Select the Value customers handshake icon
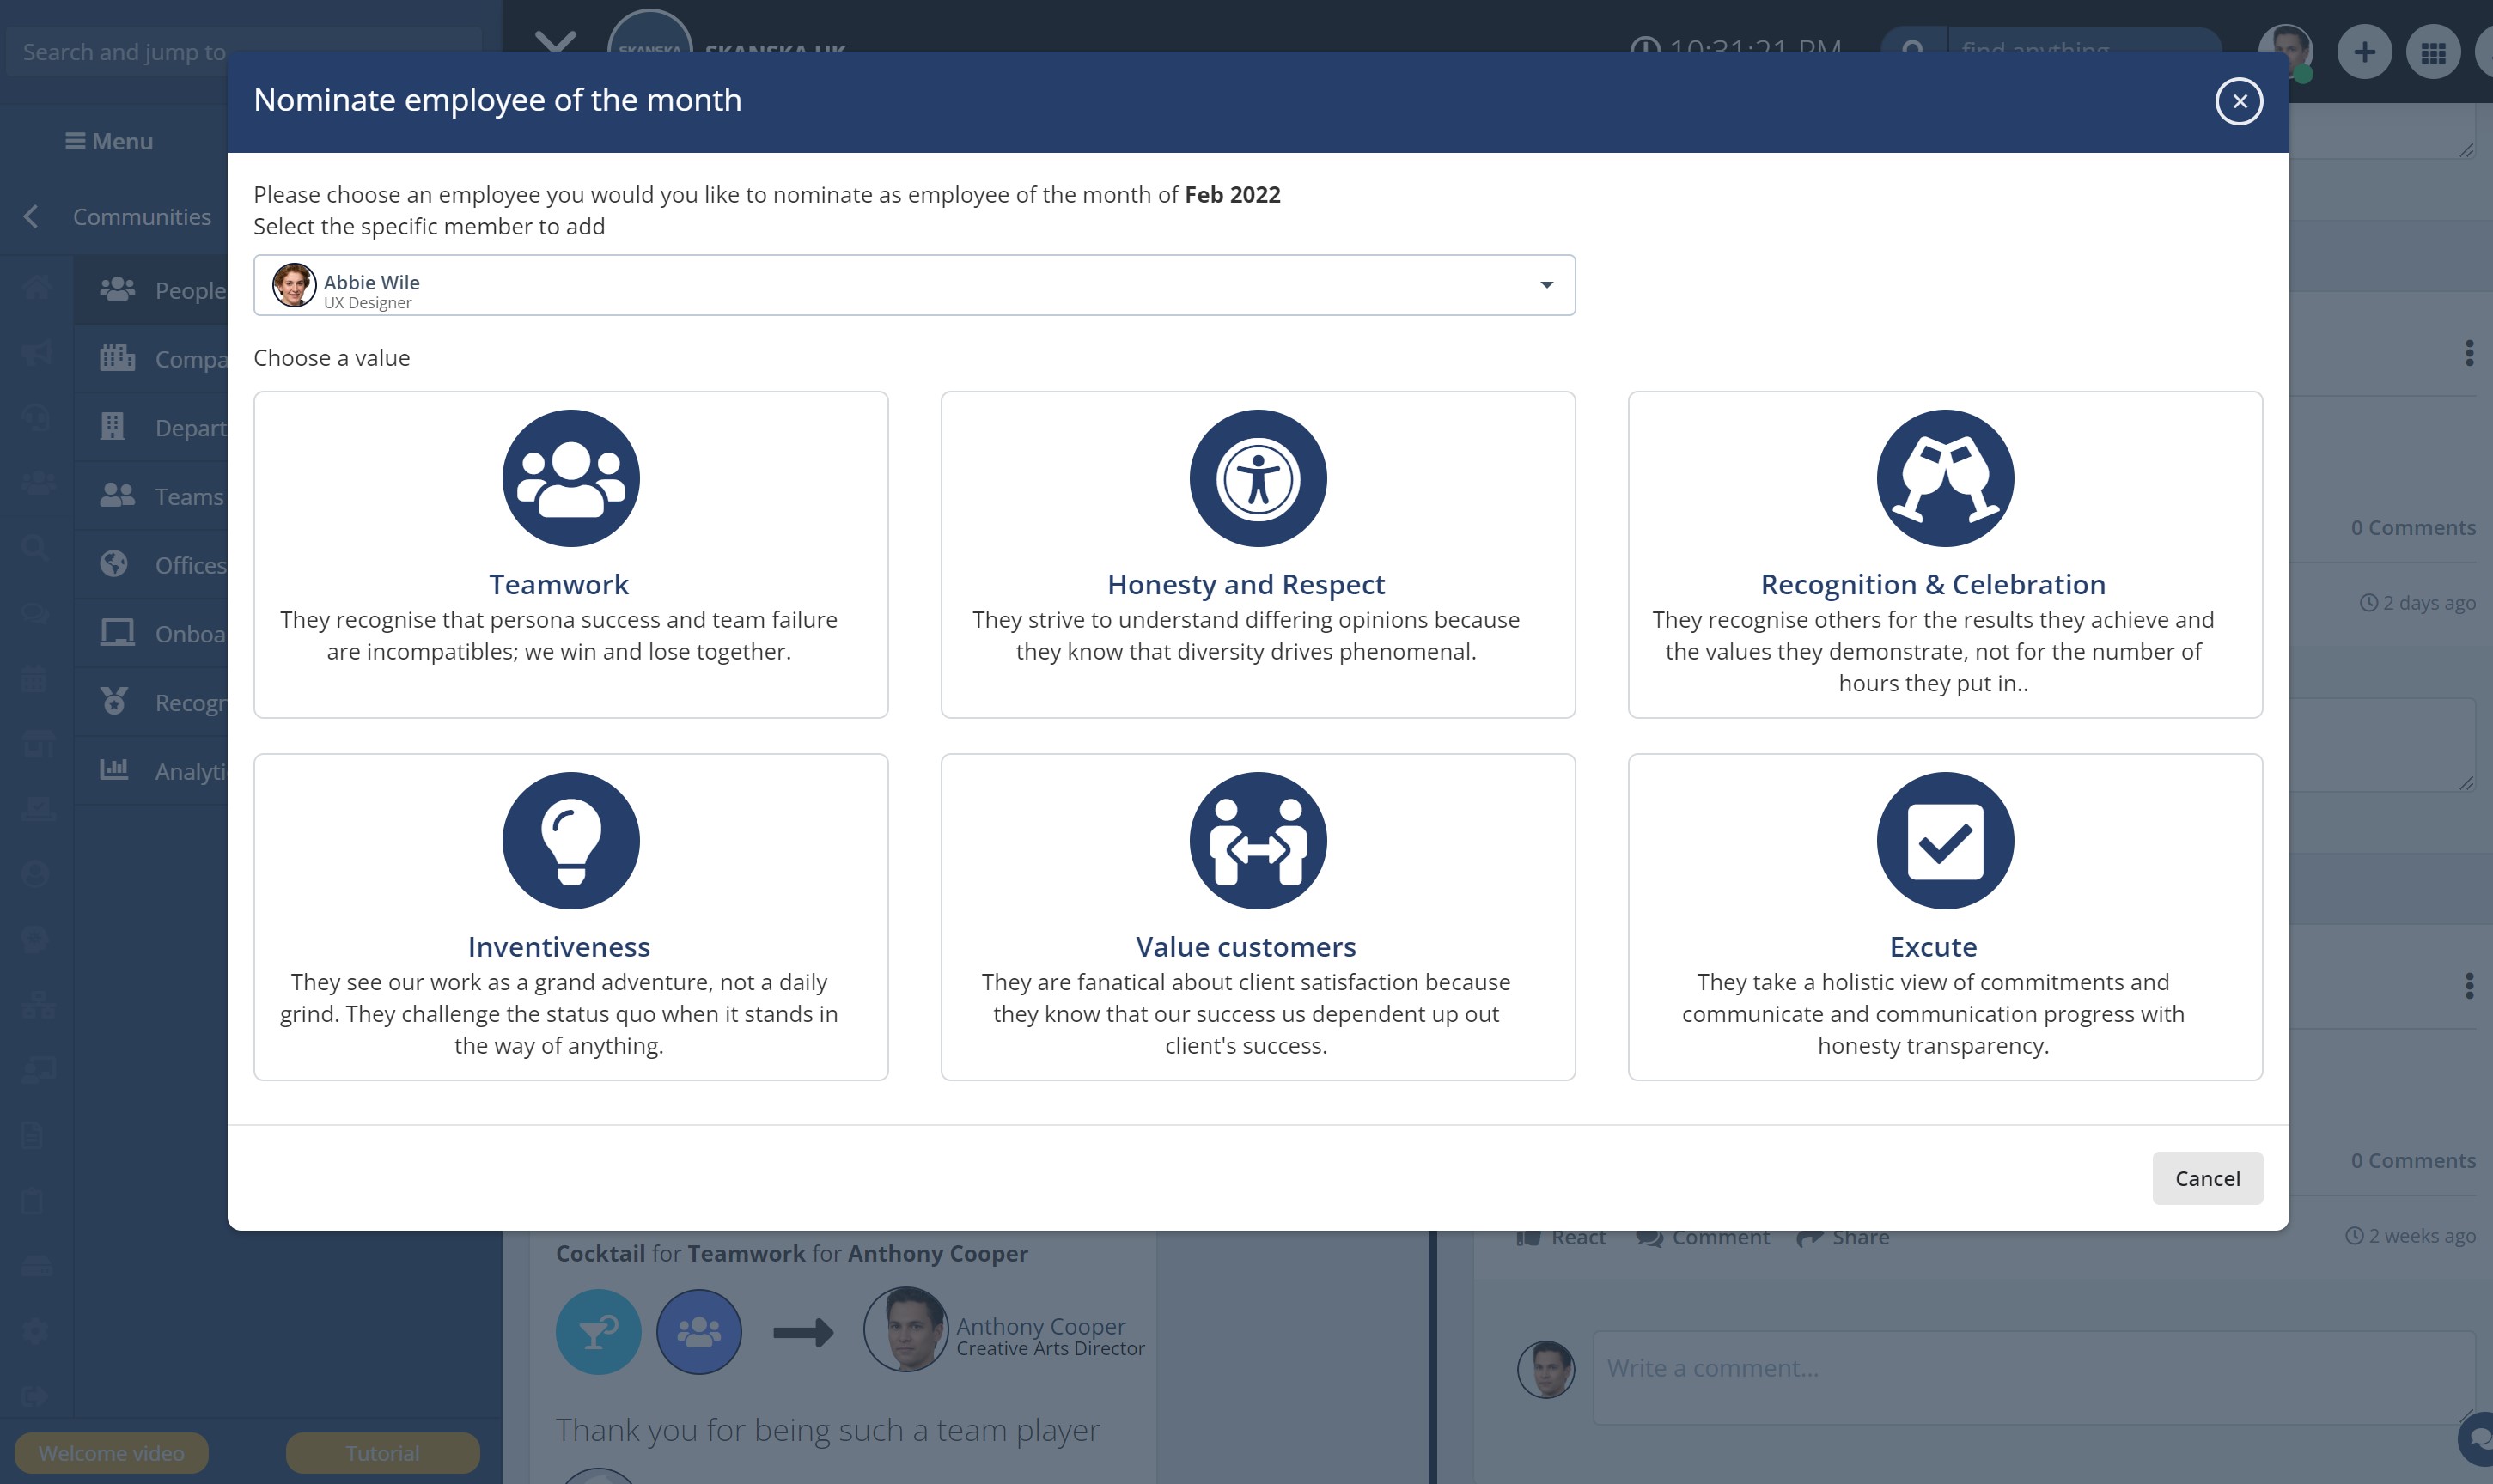The width and height of the screenshot is (2493, 1484). coord(1257,840)
